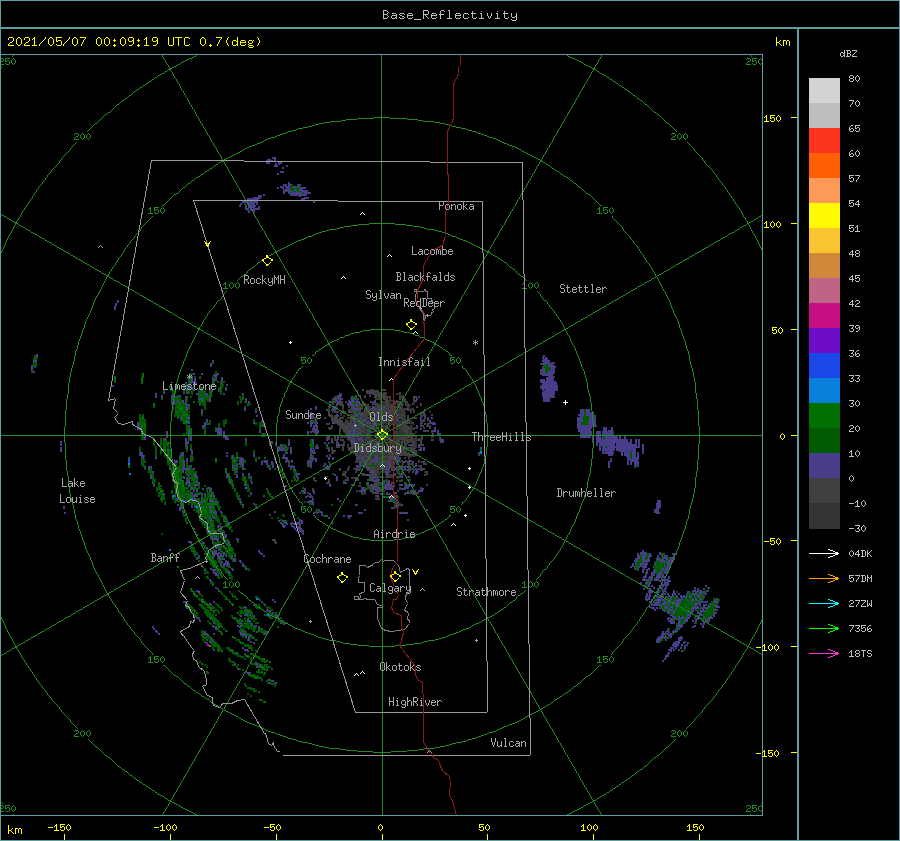Click the magenta 18TS arrow in legend
900x841 pixels.
point(824,653)
